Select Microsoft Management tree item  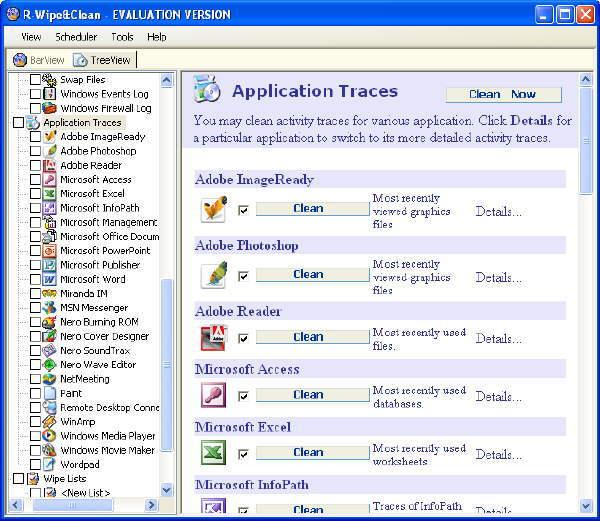click(x=109, y=222)
